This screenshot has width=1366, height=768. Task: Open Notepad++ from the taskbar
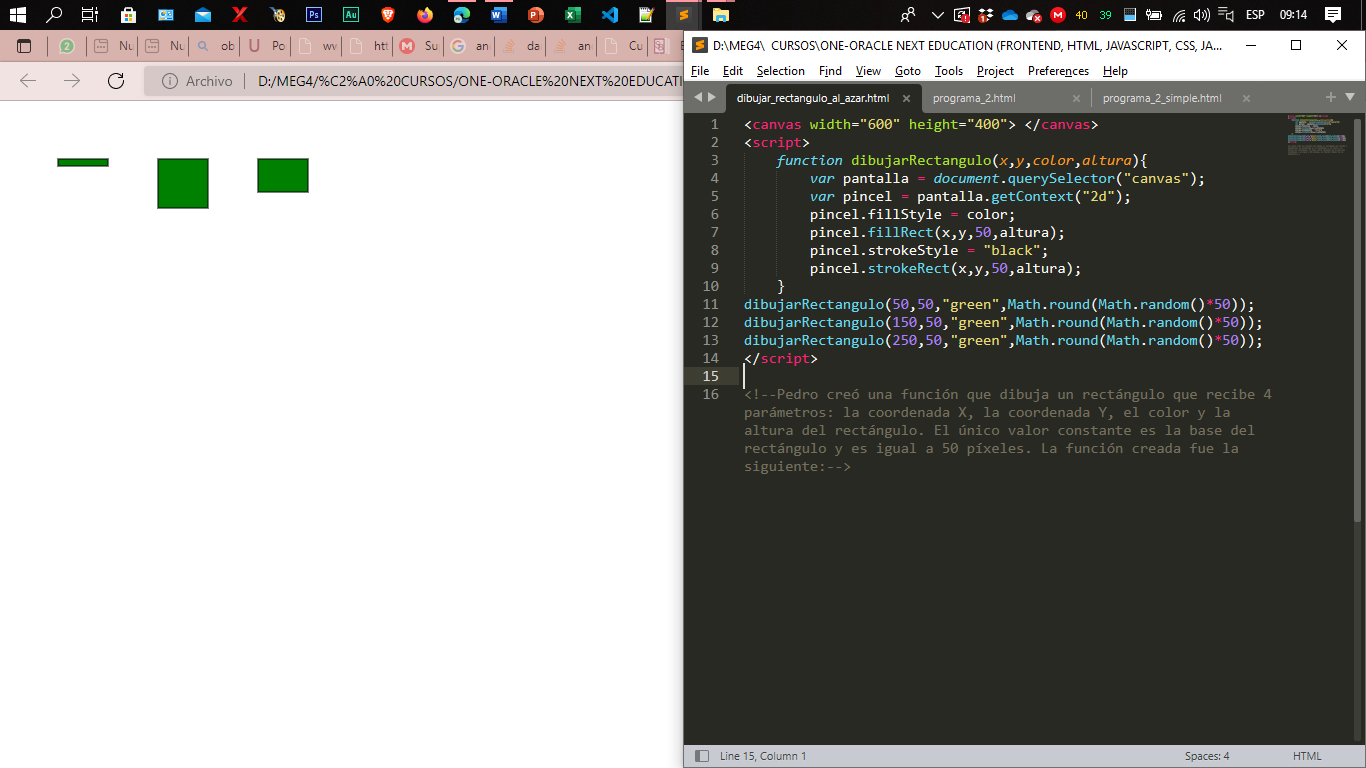[x=647, y=15]
